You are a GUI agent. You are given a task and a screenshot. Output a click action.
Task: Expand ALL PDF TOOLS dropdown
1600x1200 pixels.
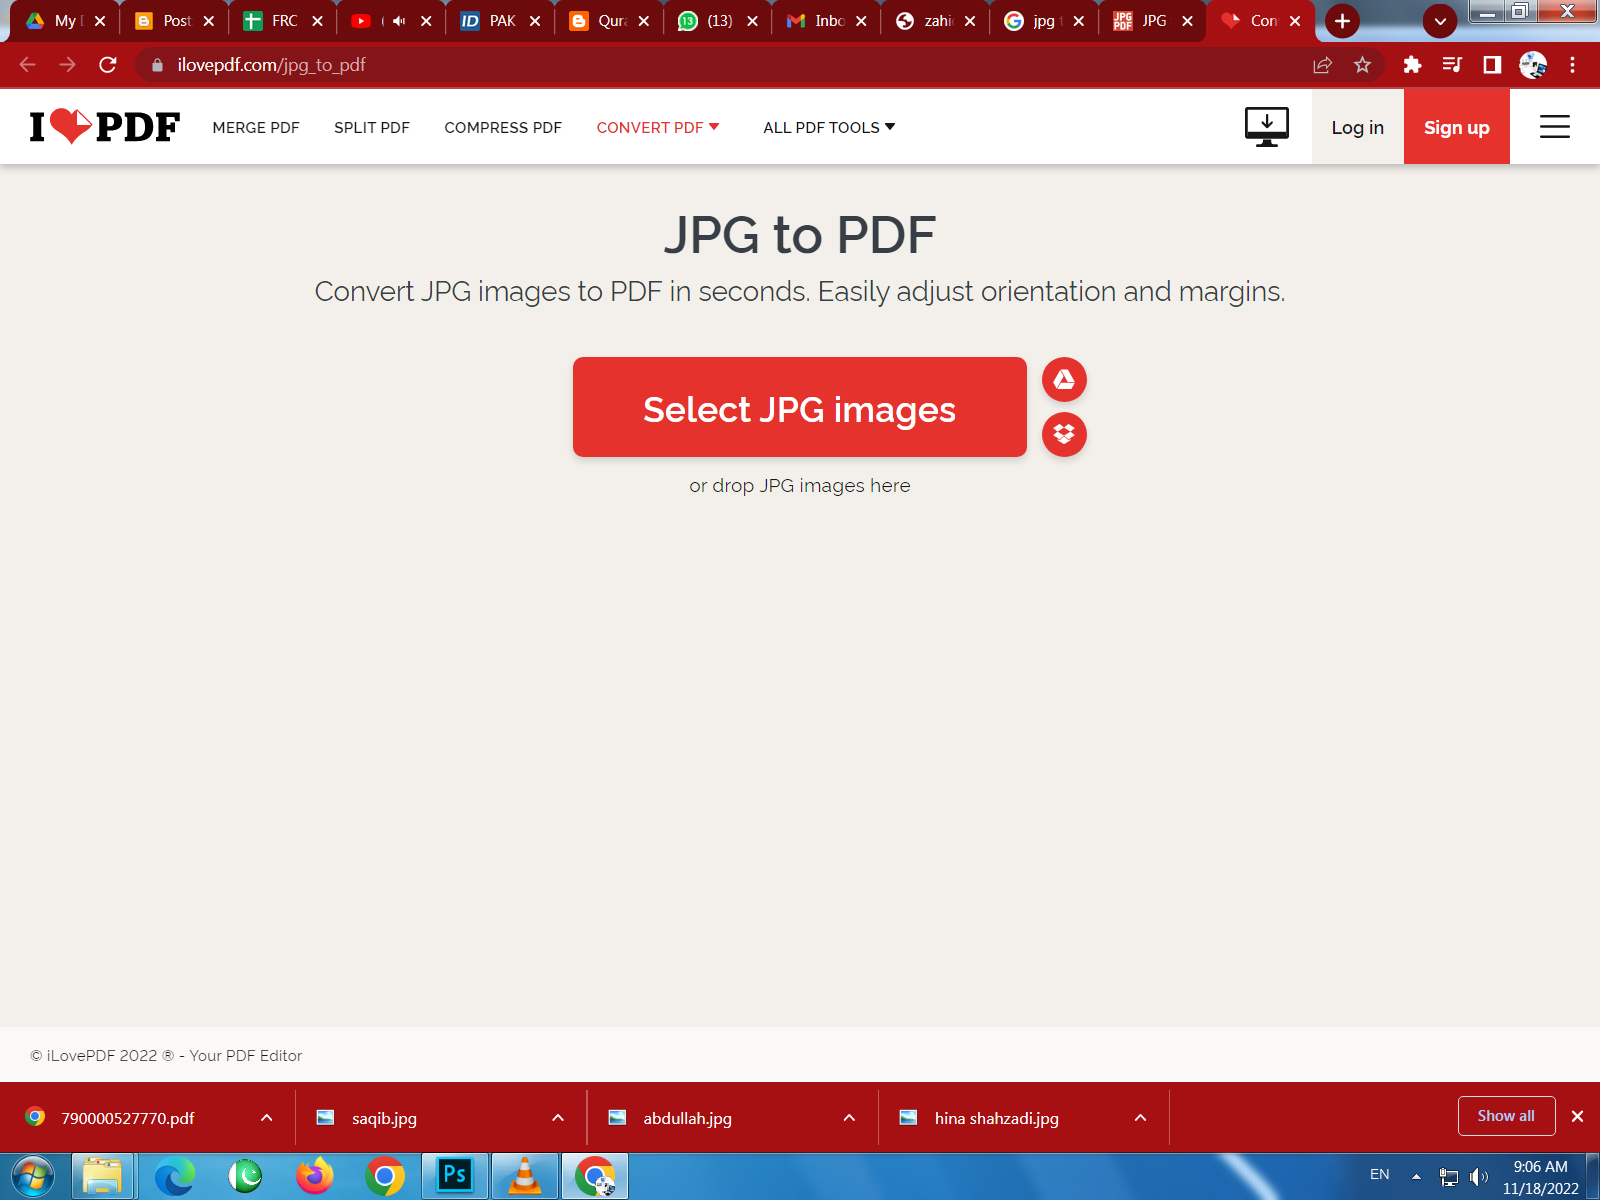pos(829,127)
